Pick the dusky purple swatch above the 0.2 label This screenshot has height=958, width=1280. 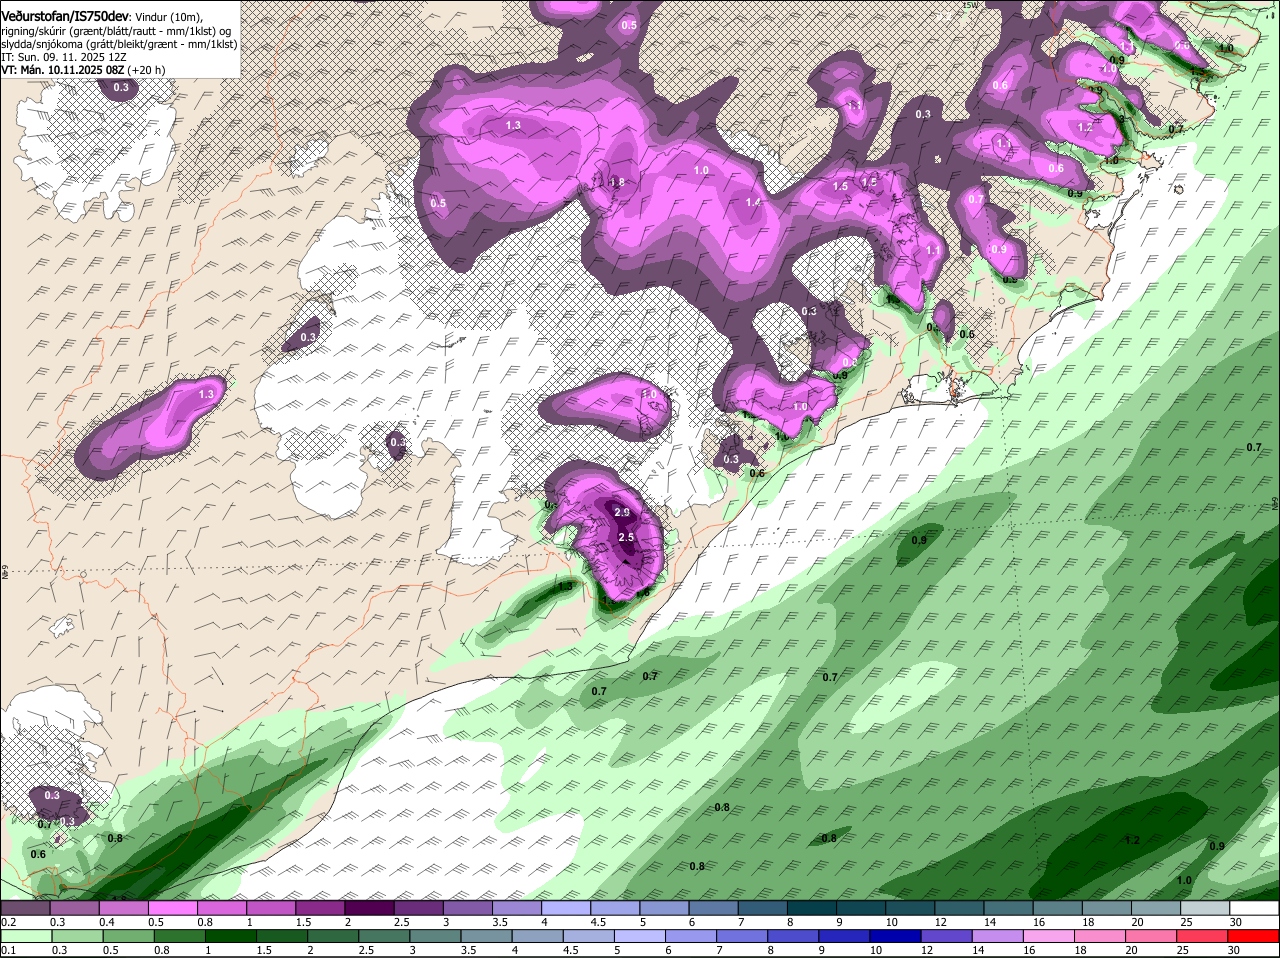[25, 908]
